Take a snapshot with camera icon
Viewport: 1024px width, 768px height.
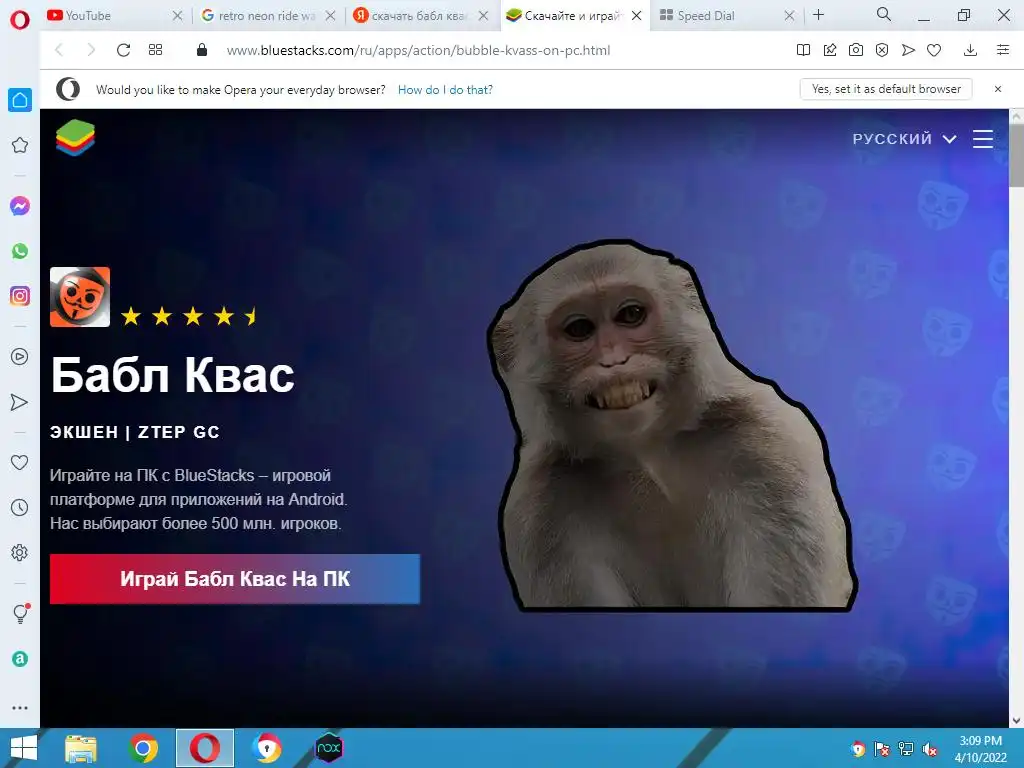856,50
